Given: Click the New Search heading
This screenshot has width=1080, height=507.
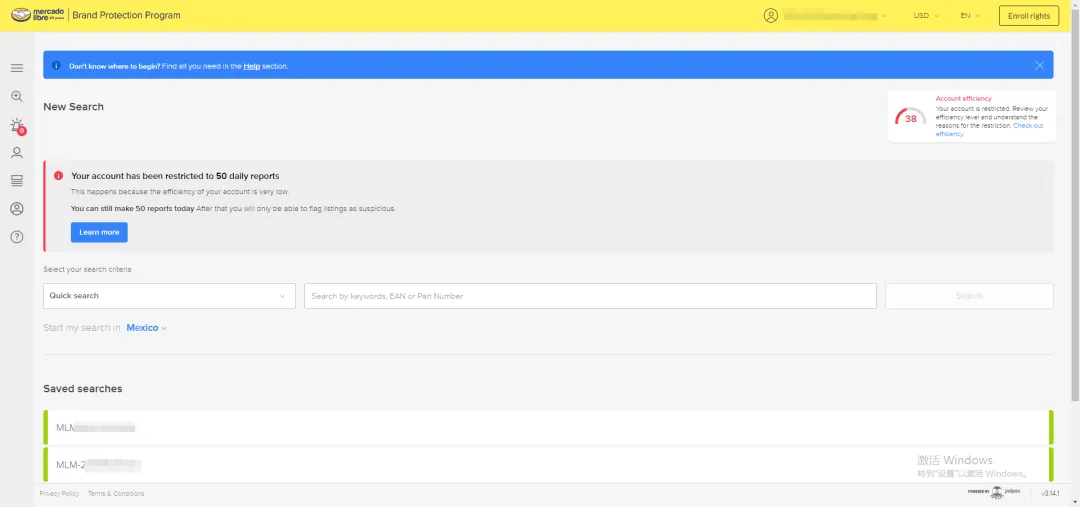Looking at the screenshot, I should pos(74,107).
